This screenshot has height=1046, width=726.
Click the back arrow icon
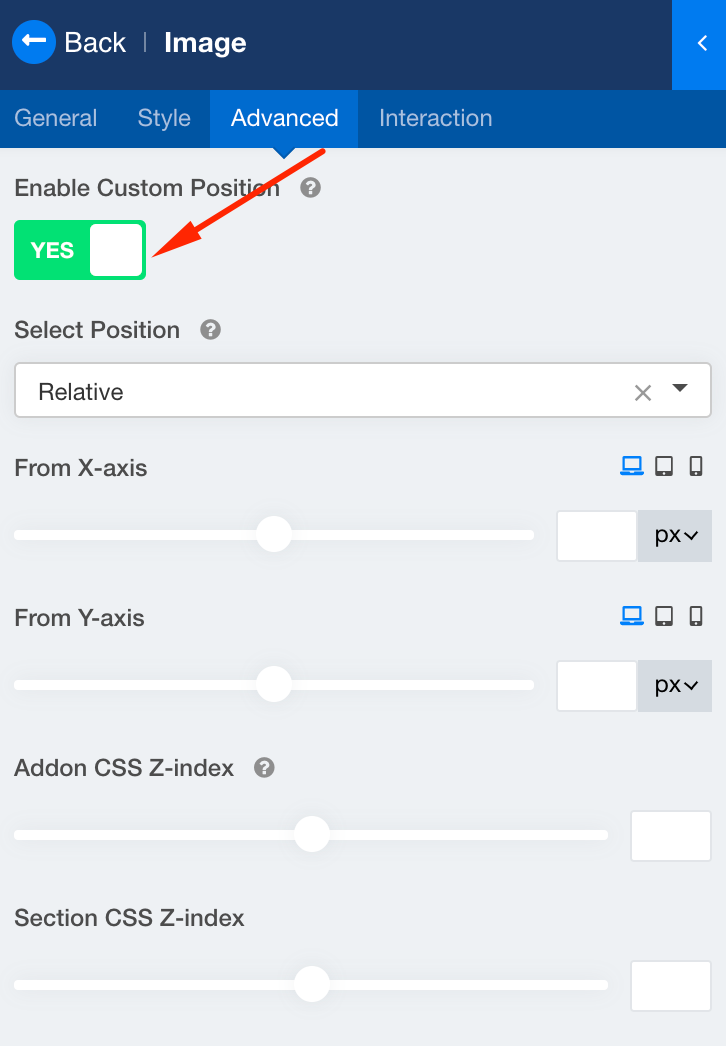34,42
